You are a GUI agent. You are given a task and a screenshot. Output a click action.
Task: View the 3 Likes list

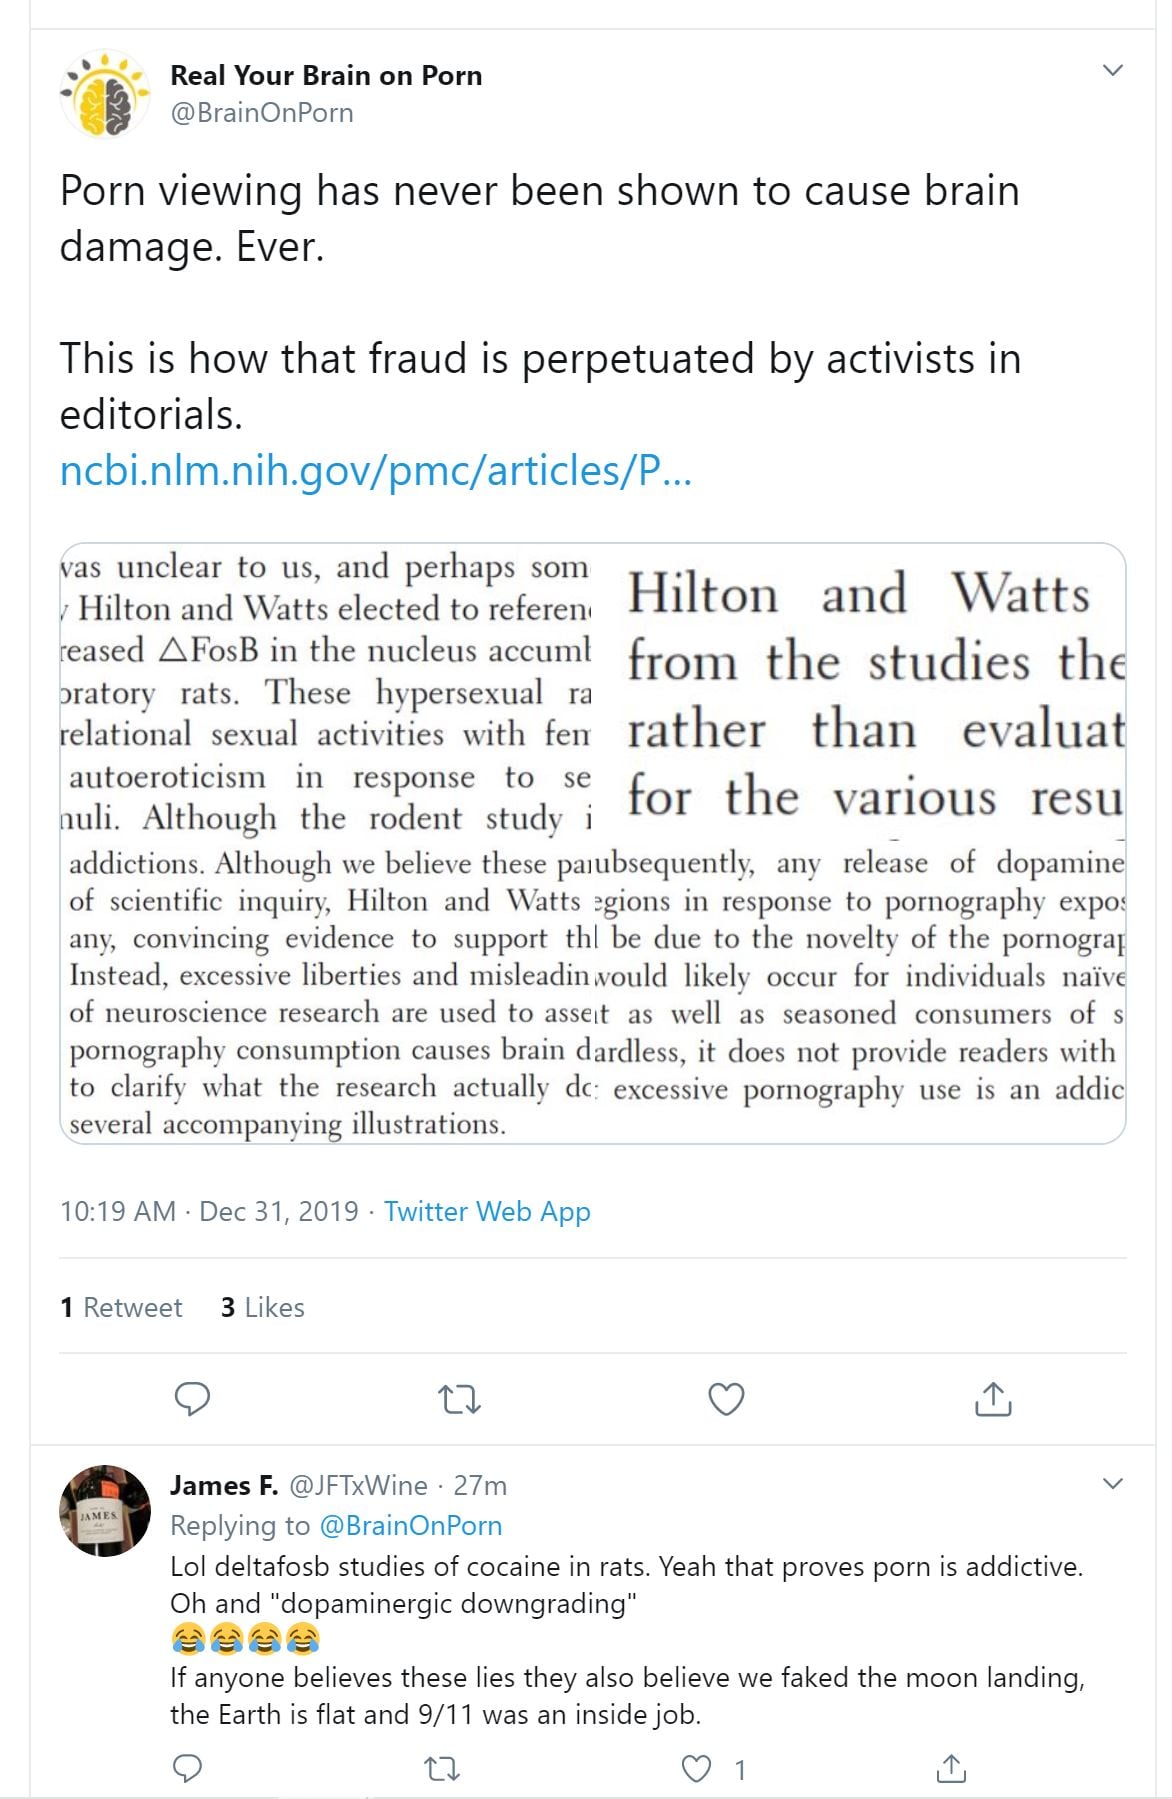click(x=262, y=1307)
